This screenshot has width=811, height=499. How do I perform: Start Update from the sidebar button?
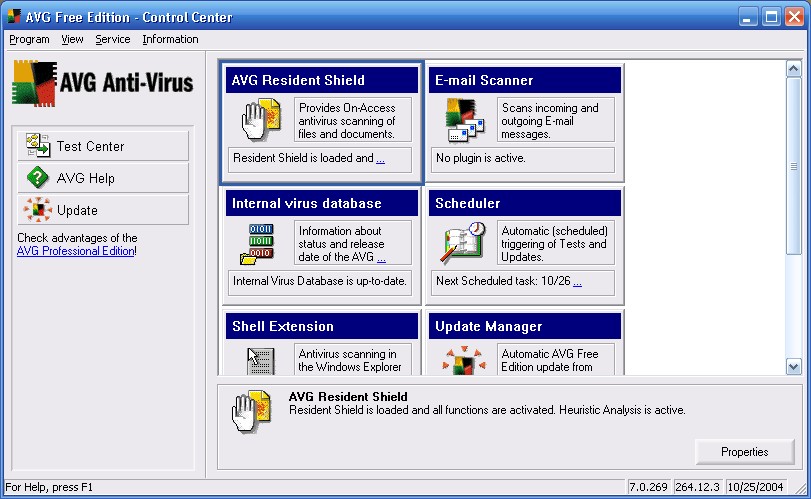pos(103,210)
